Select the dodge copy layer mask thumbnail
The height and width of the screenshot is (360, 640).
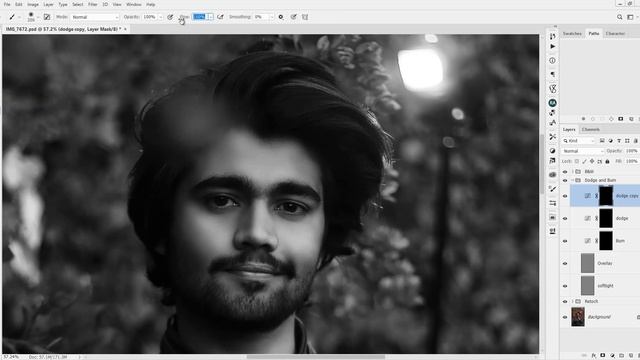click(x=606, y=196)
